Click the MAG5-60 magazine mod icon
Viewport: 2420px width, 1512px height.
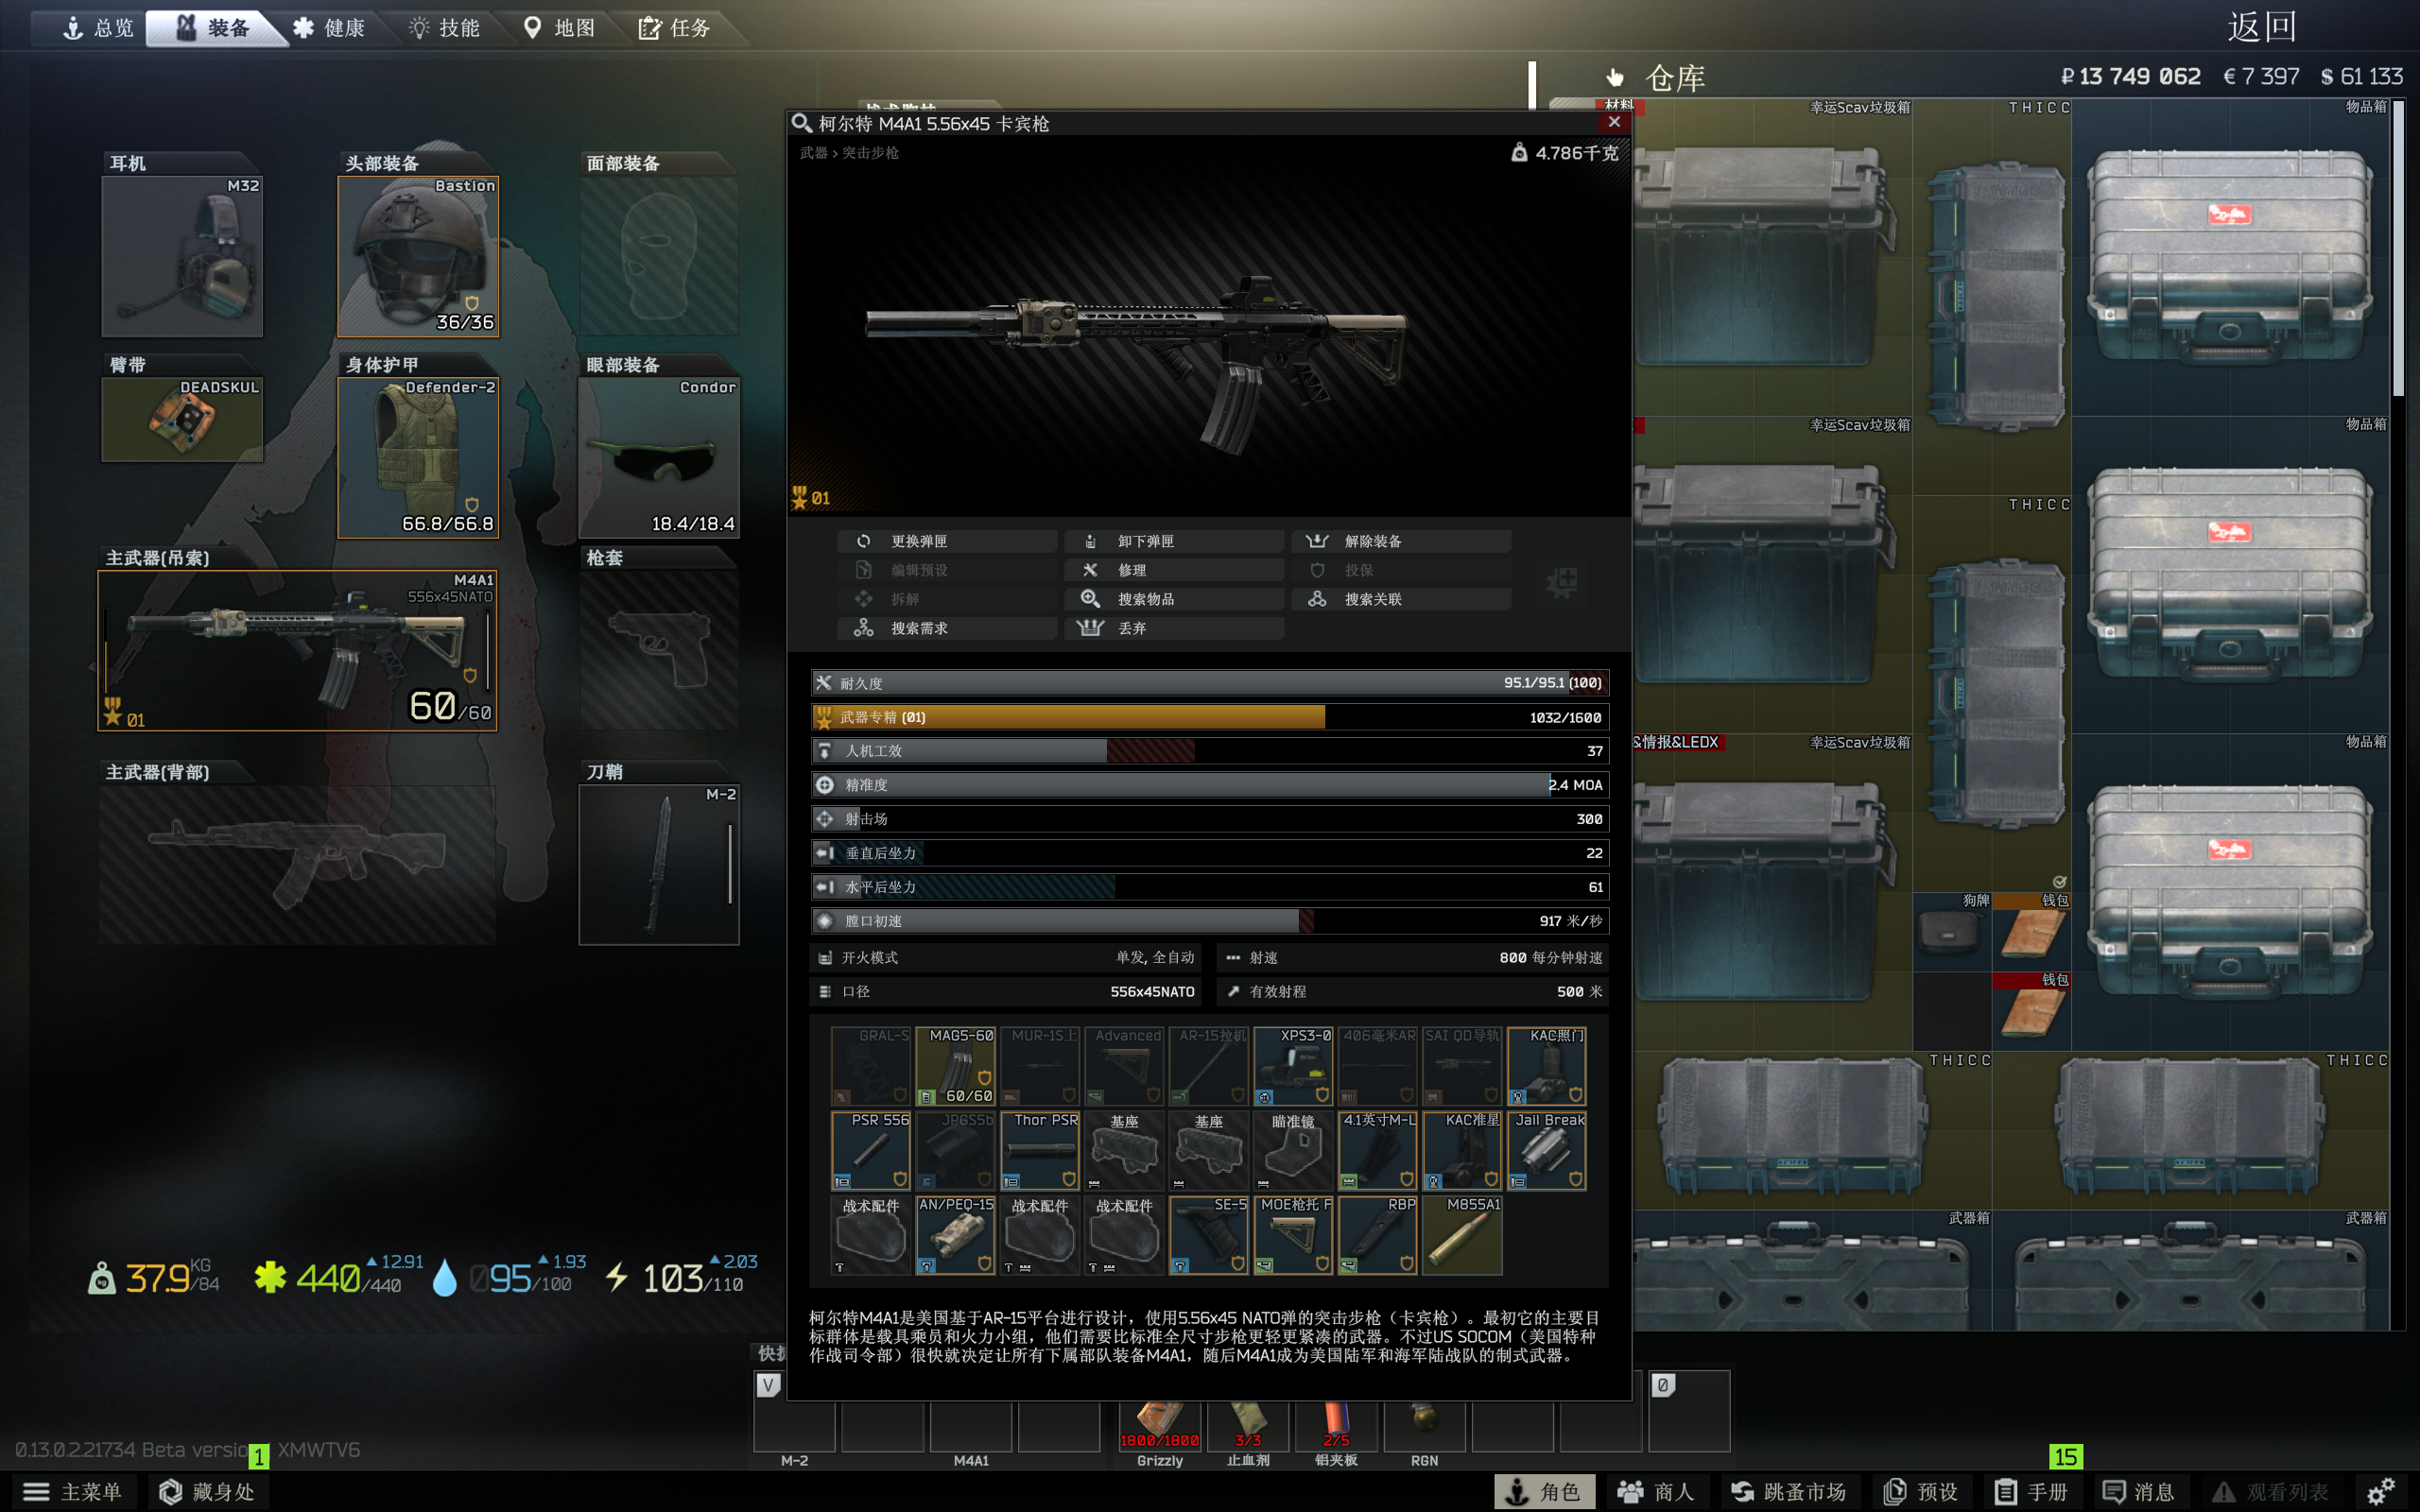pos(955,1066)
